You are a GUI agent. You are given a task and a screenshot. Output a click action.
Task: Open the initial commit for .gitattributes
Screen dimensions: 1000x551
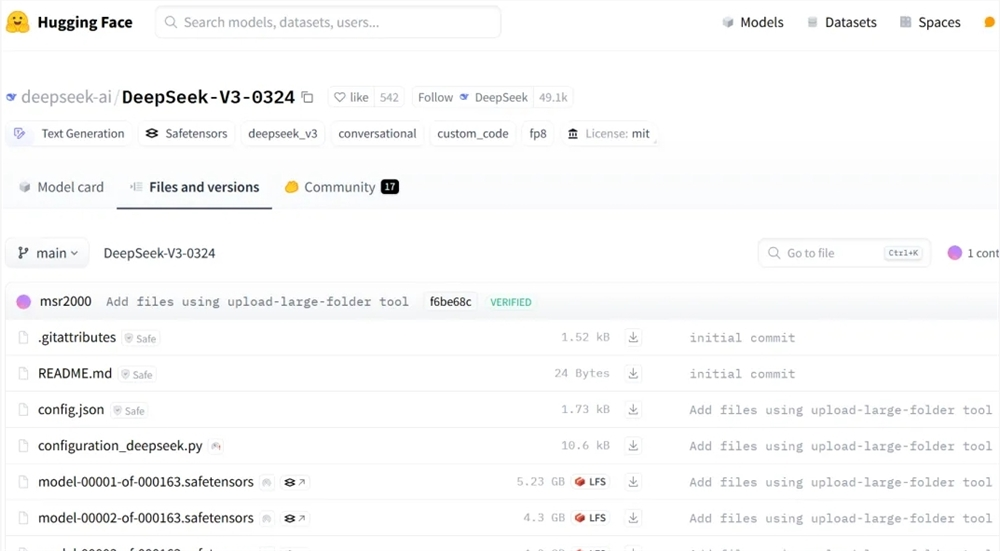(742, 338)
